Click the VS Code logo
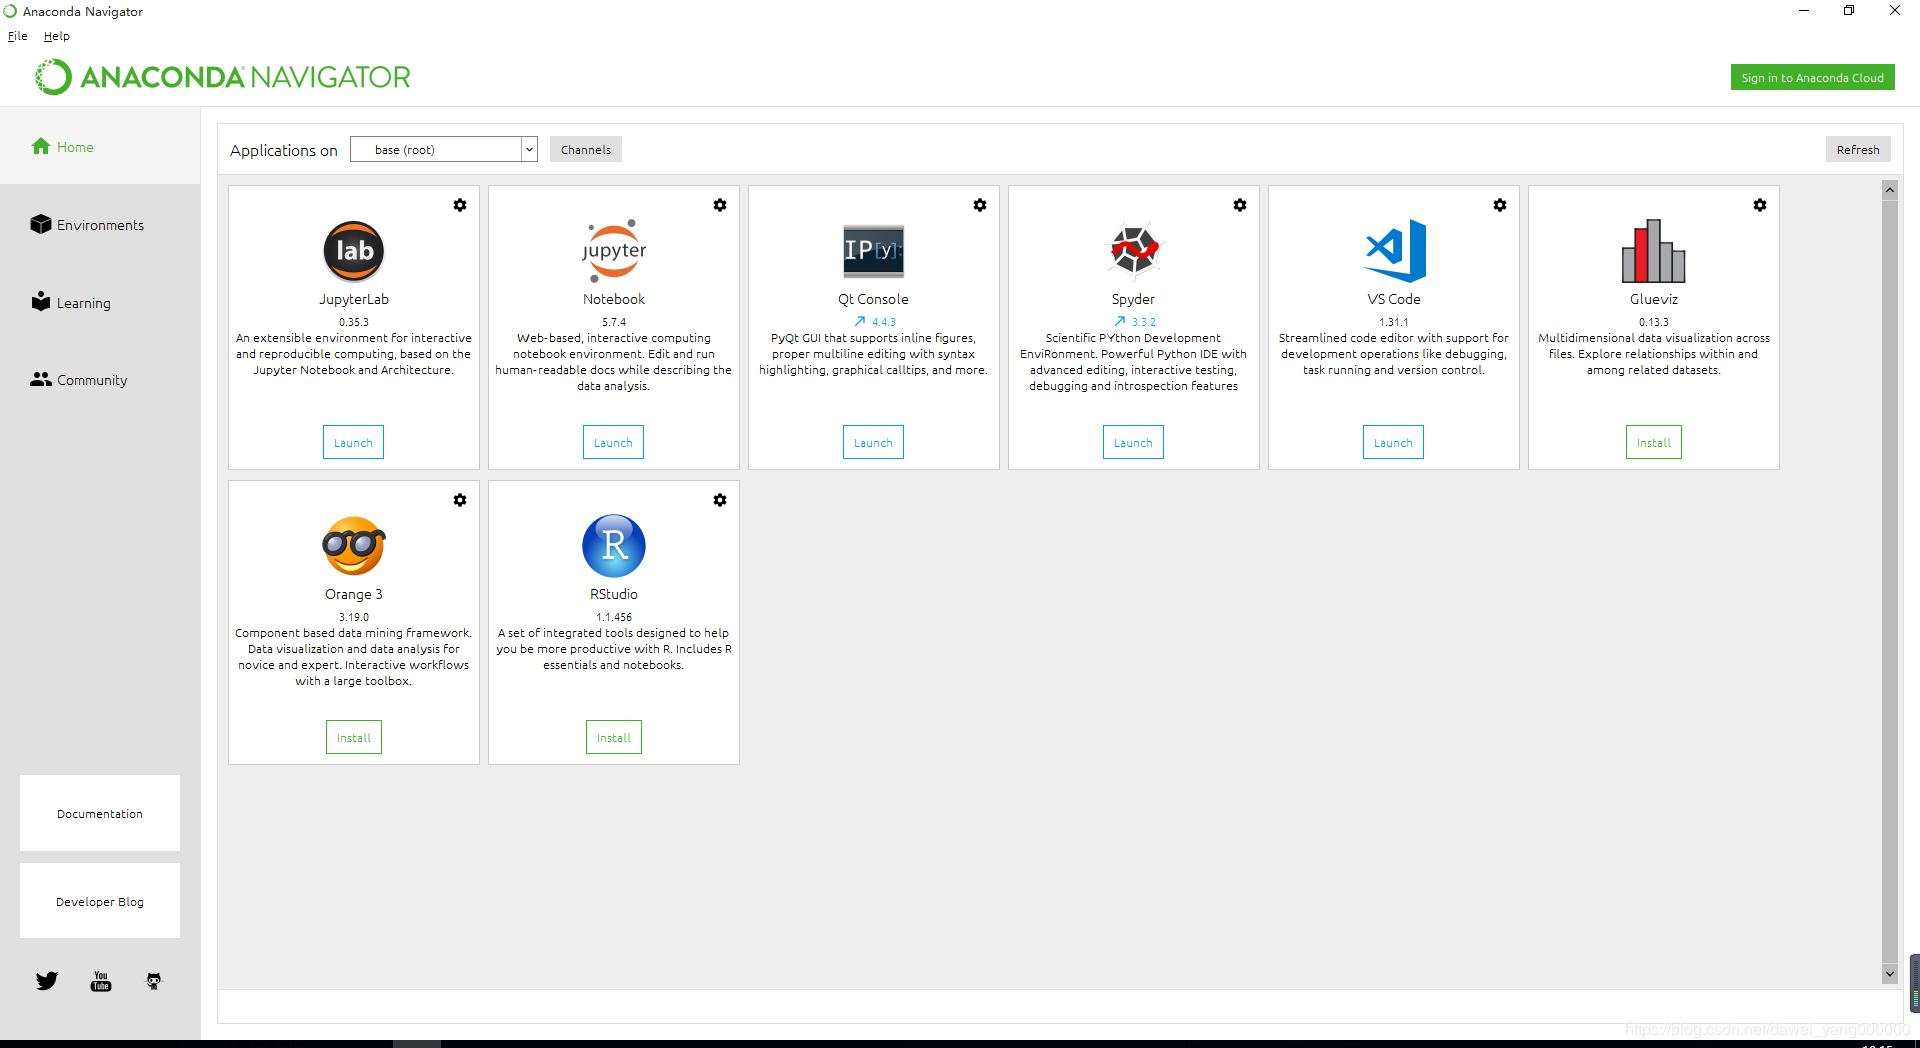Screen dimensions: 1920x1048 coord(1395,250)
